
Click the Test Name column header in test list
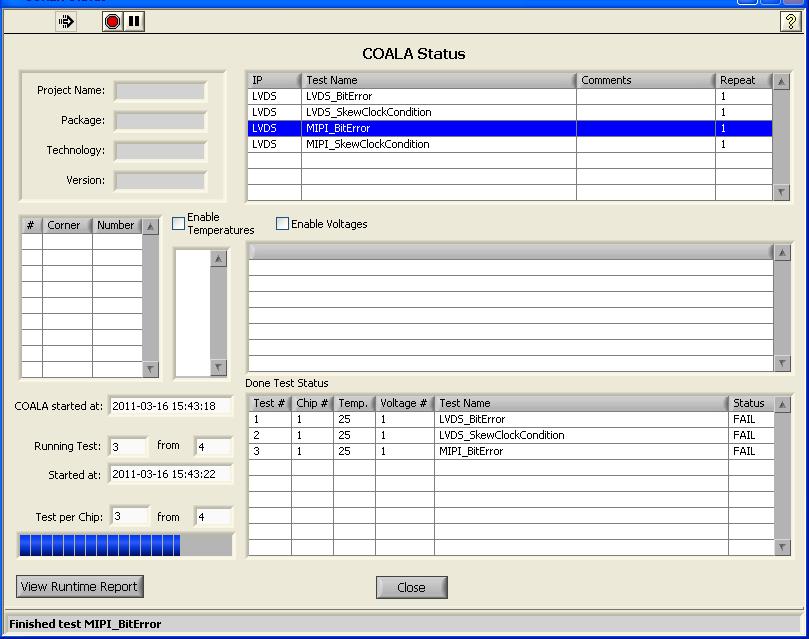[x=439, y=80]
